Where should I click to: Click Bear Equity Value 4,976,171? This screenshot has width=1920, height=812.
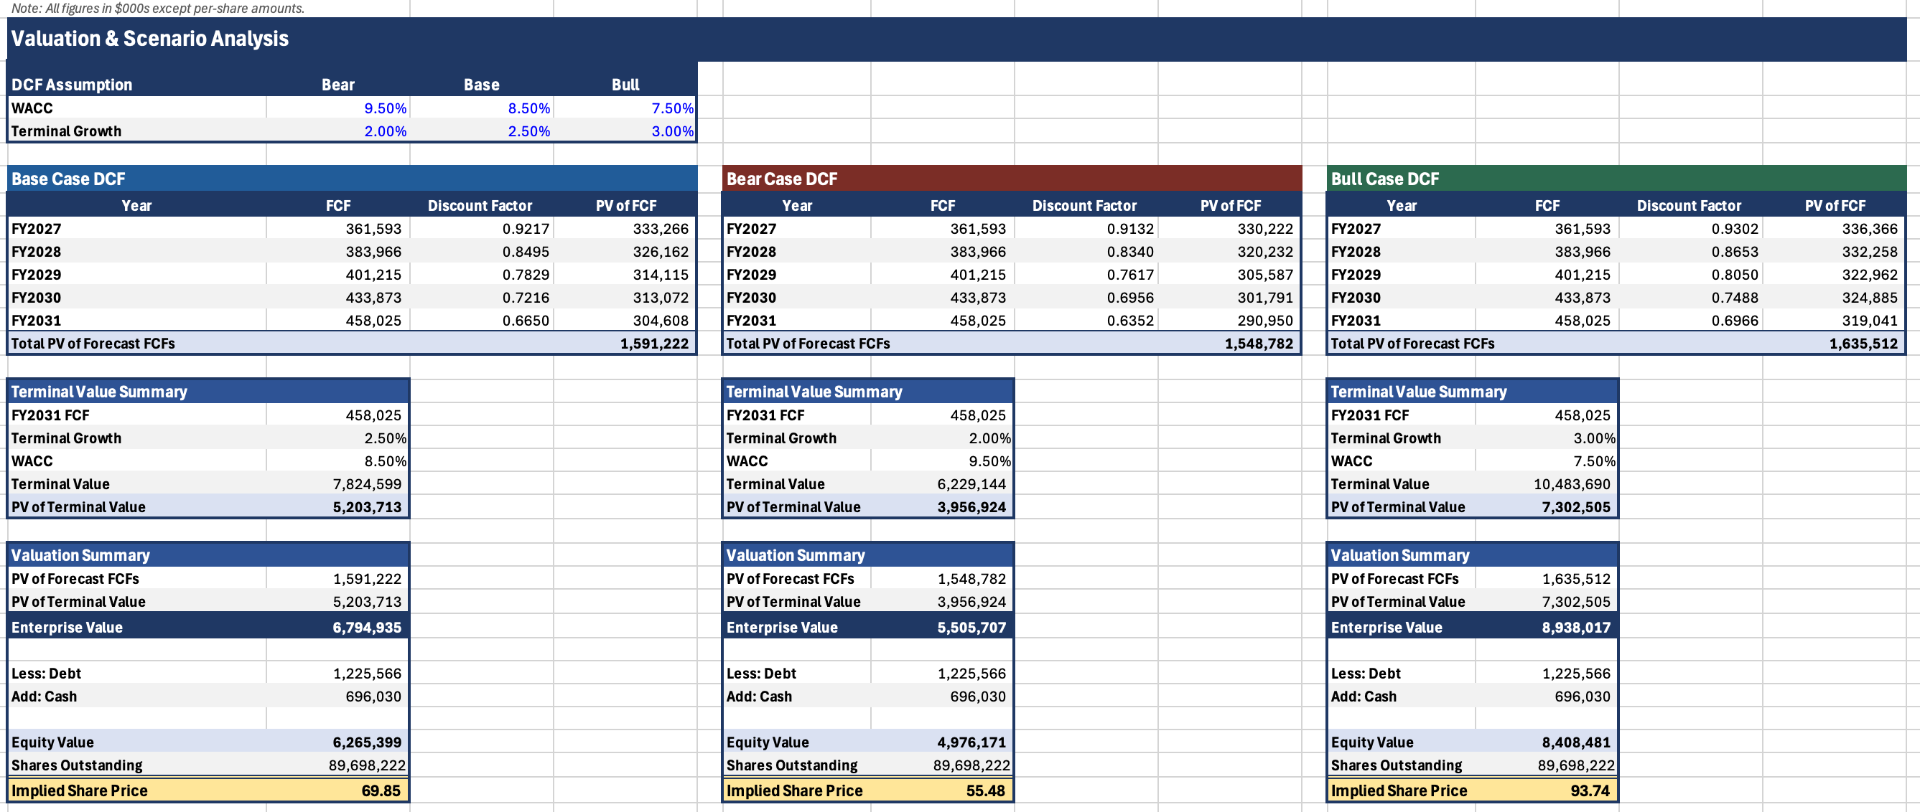972,743
